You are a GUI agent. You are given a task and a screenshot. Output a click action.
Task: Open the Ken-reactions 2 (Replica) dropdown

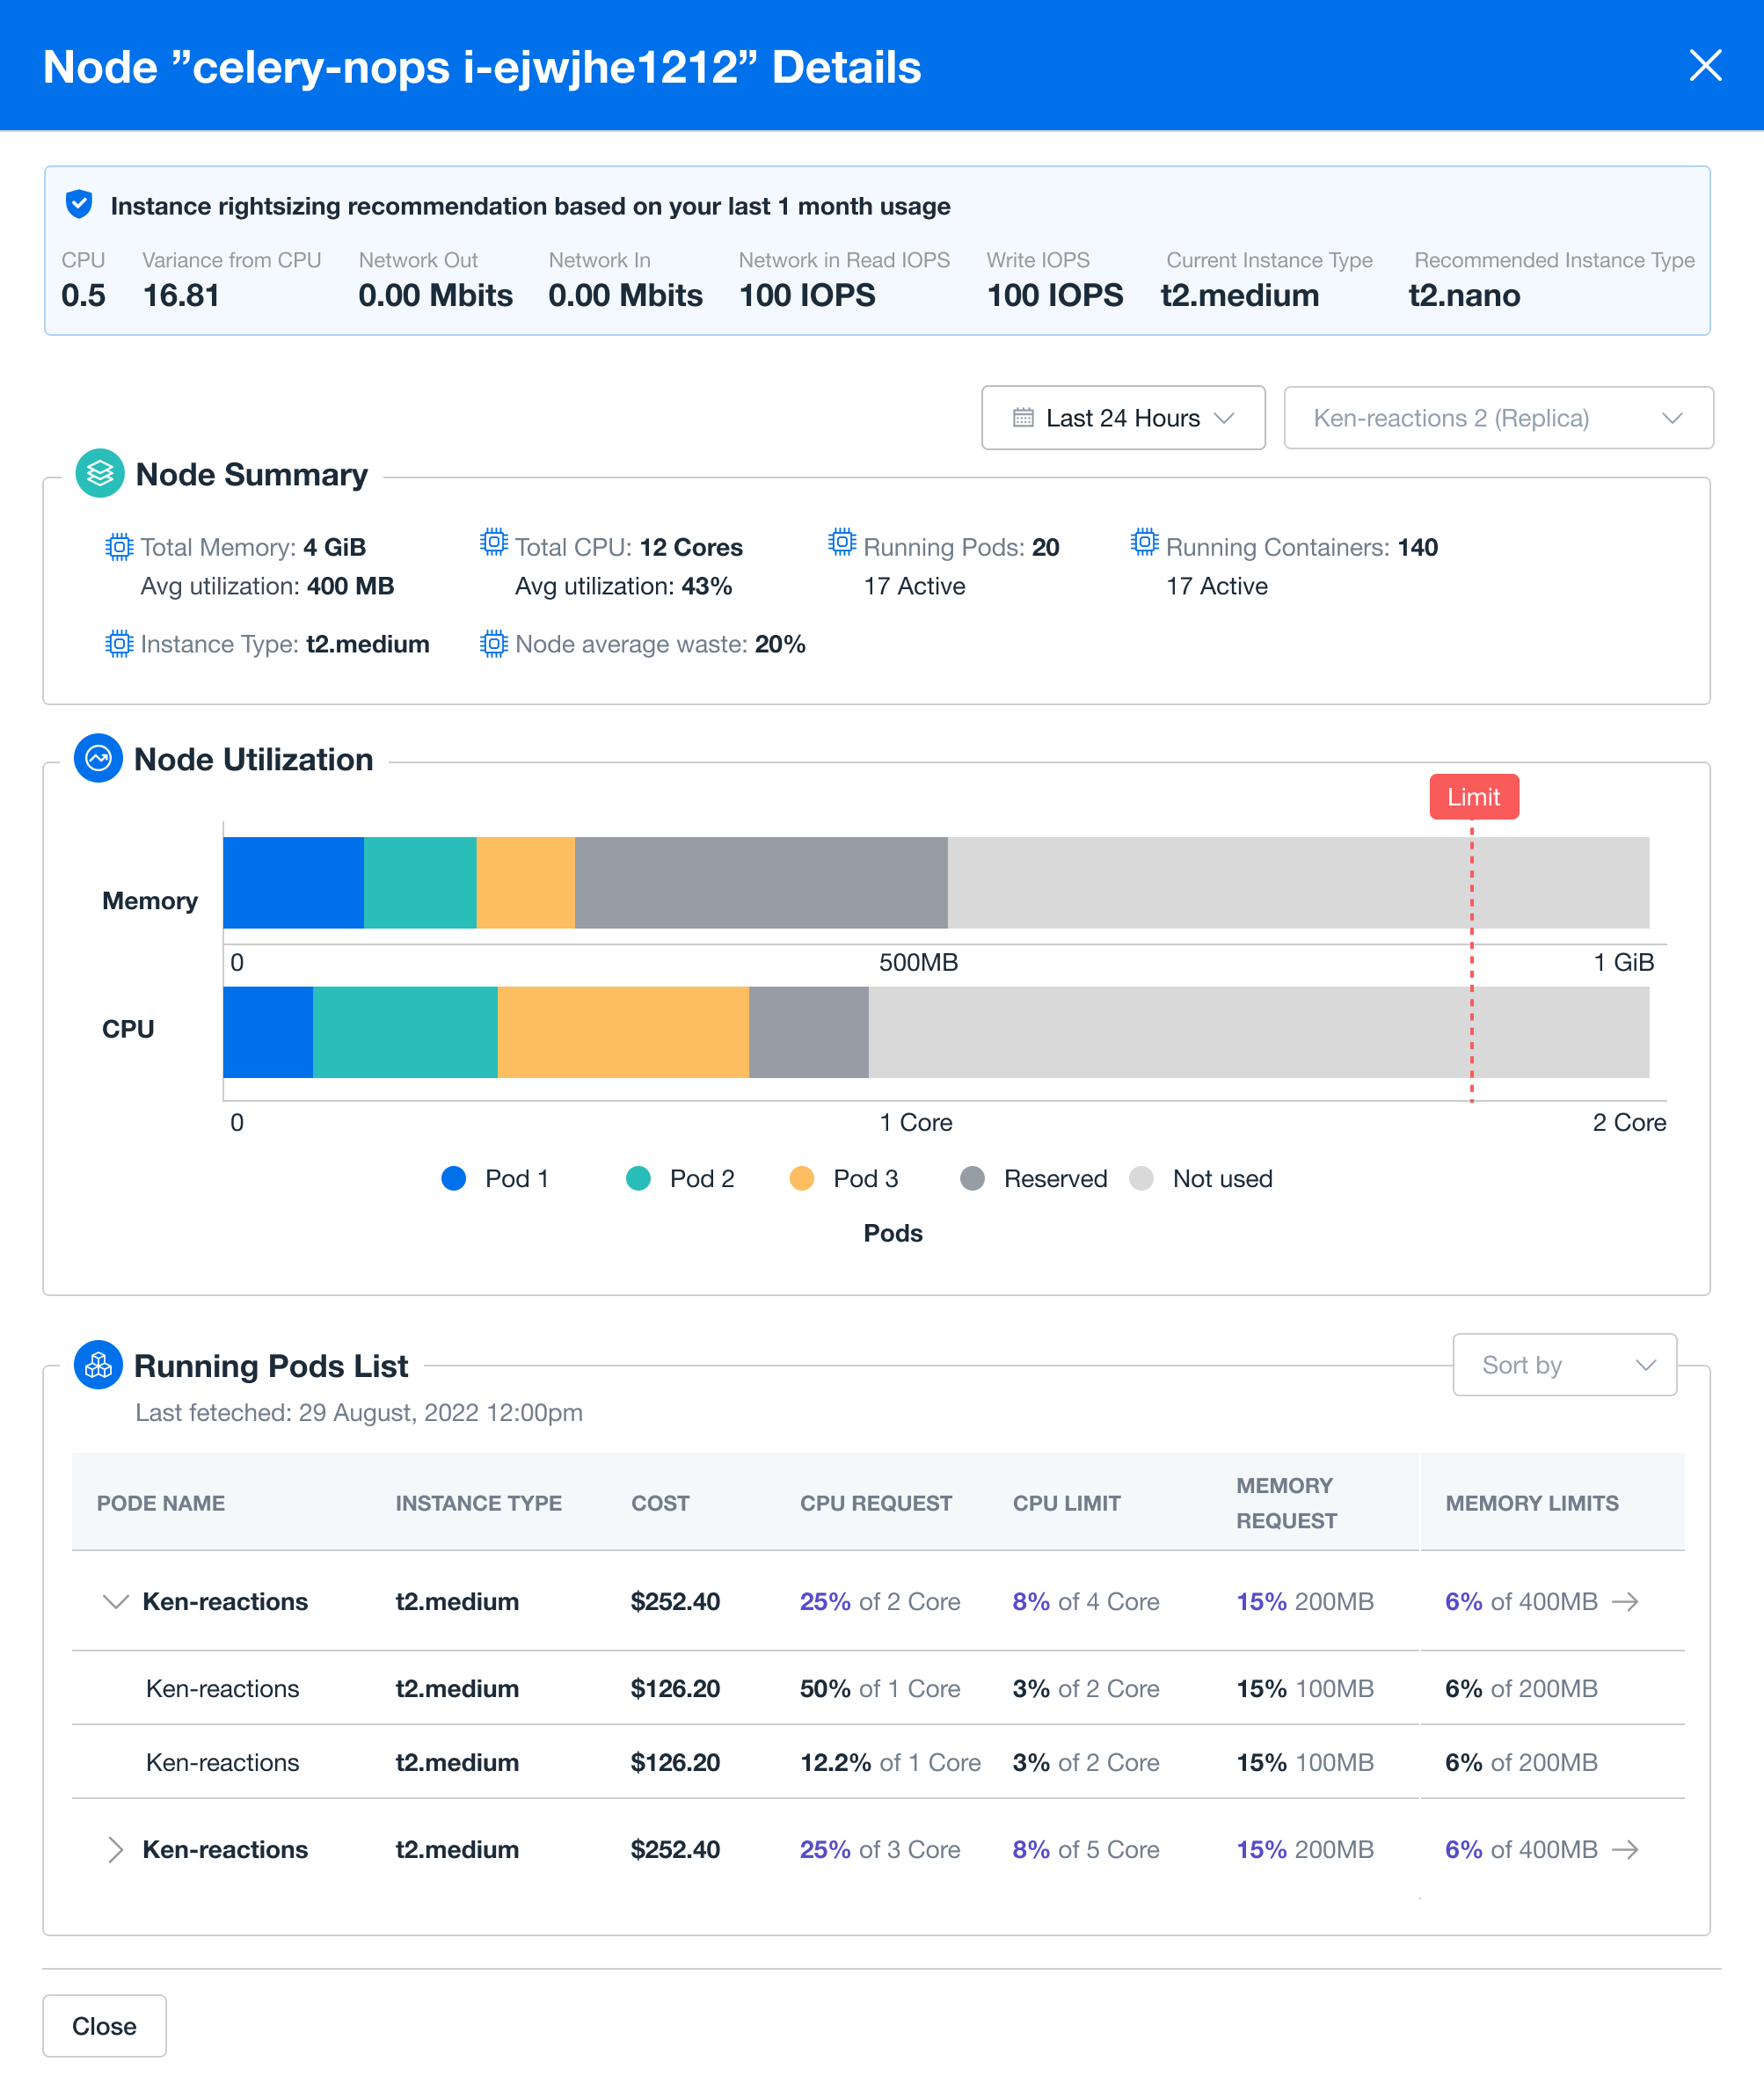coord(1497,418)
